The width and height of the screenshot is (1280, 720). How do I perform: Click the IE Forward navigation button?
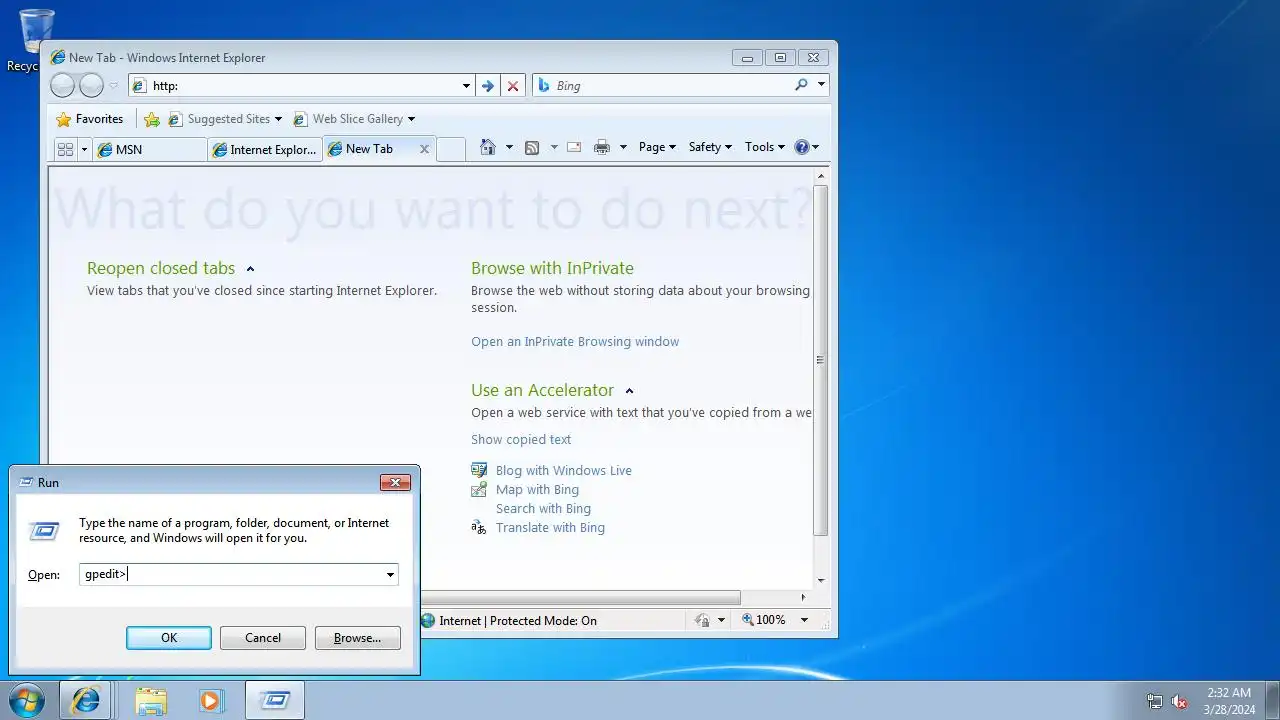pyautogui.click(x=91, y=86)
